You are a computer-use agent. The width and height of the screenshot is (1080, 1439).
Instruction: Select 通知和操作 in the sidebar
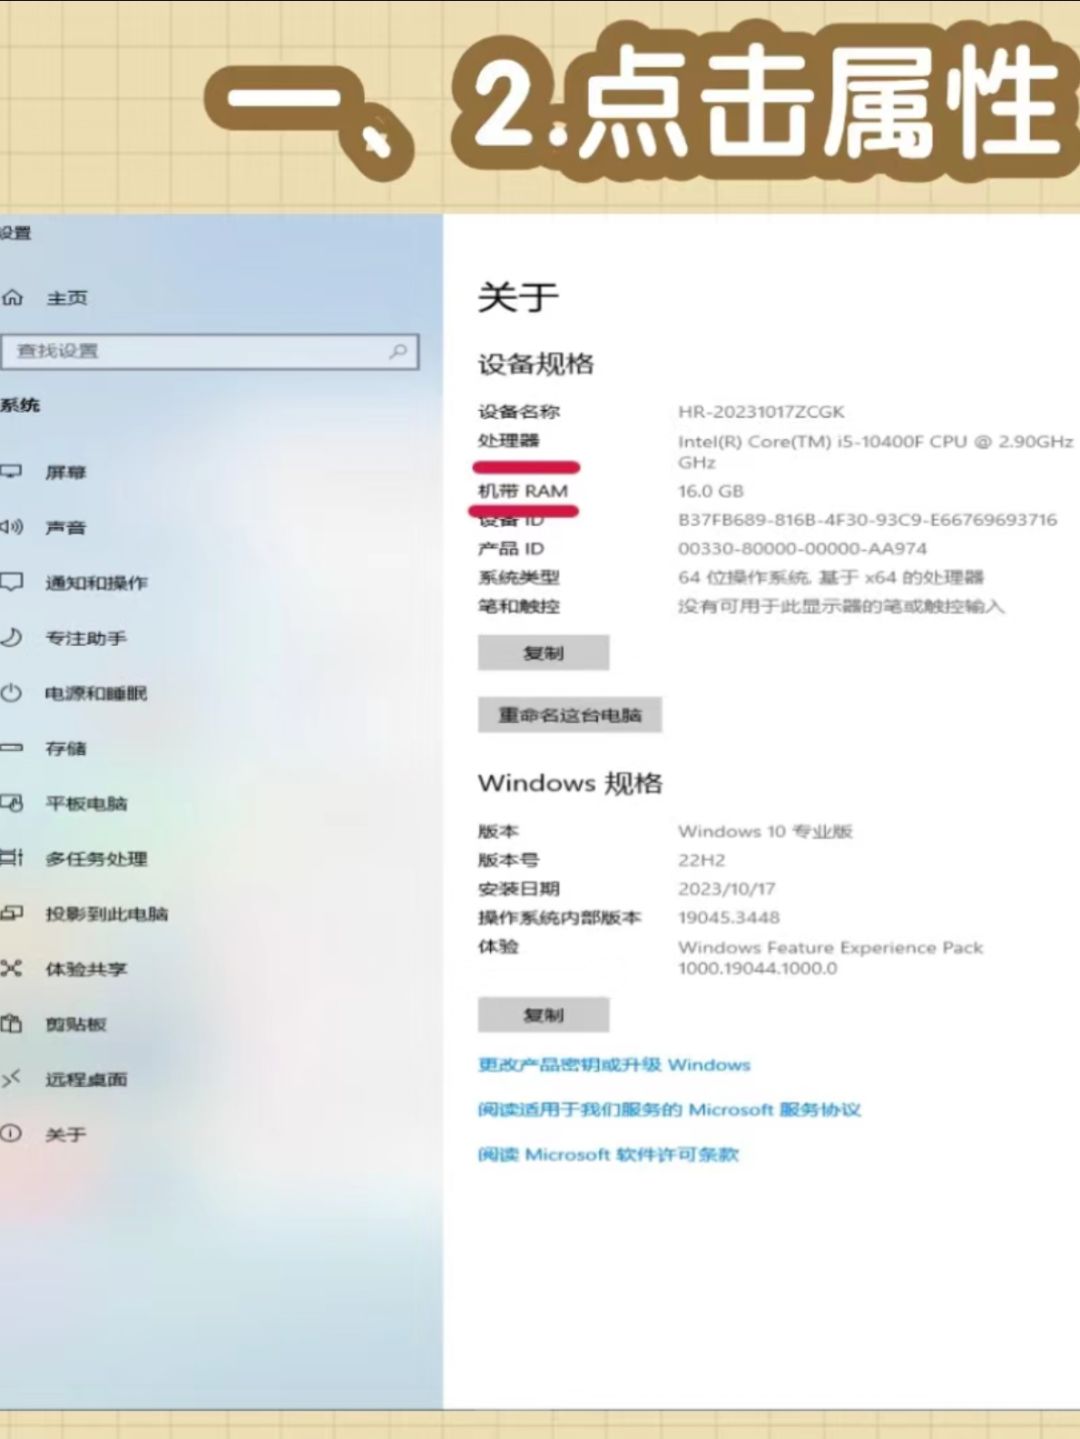tap(96, 582)
